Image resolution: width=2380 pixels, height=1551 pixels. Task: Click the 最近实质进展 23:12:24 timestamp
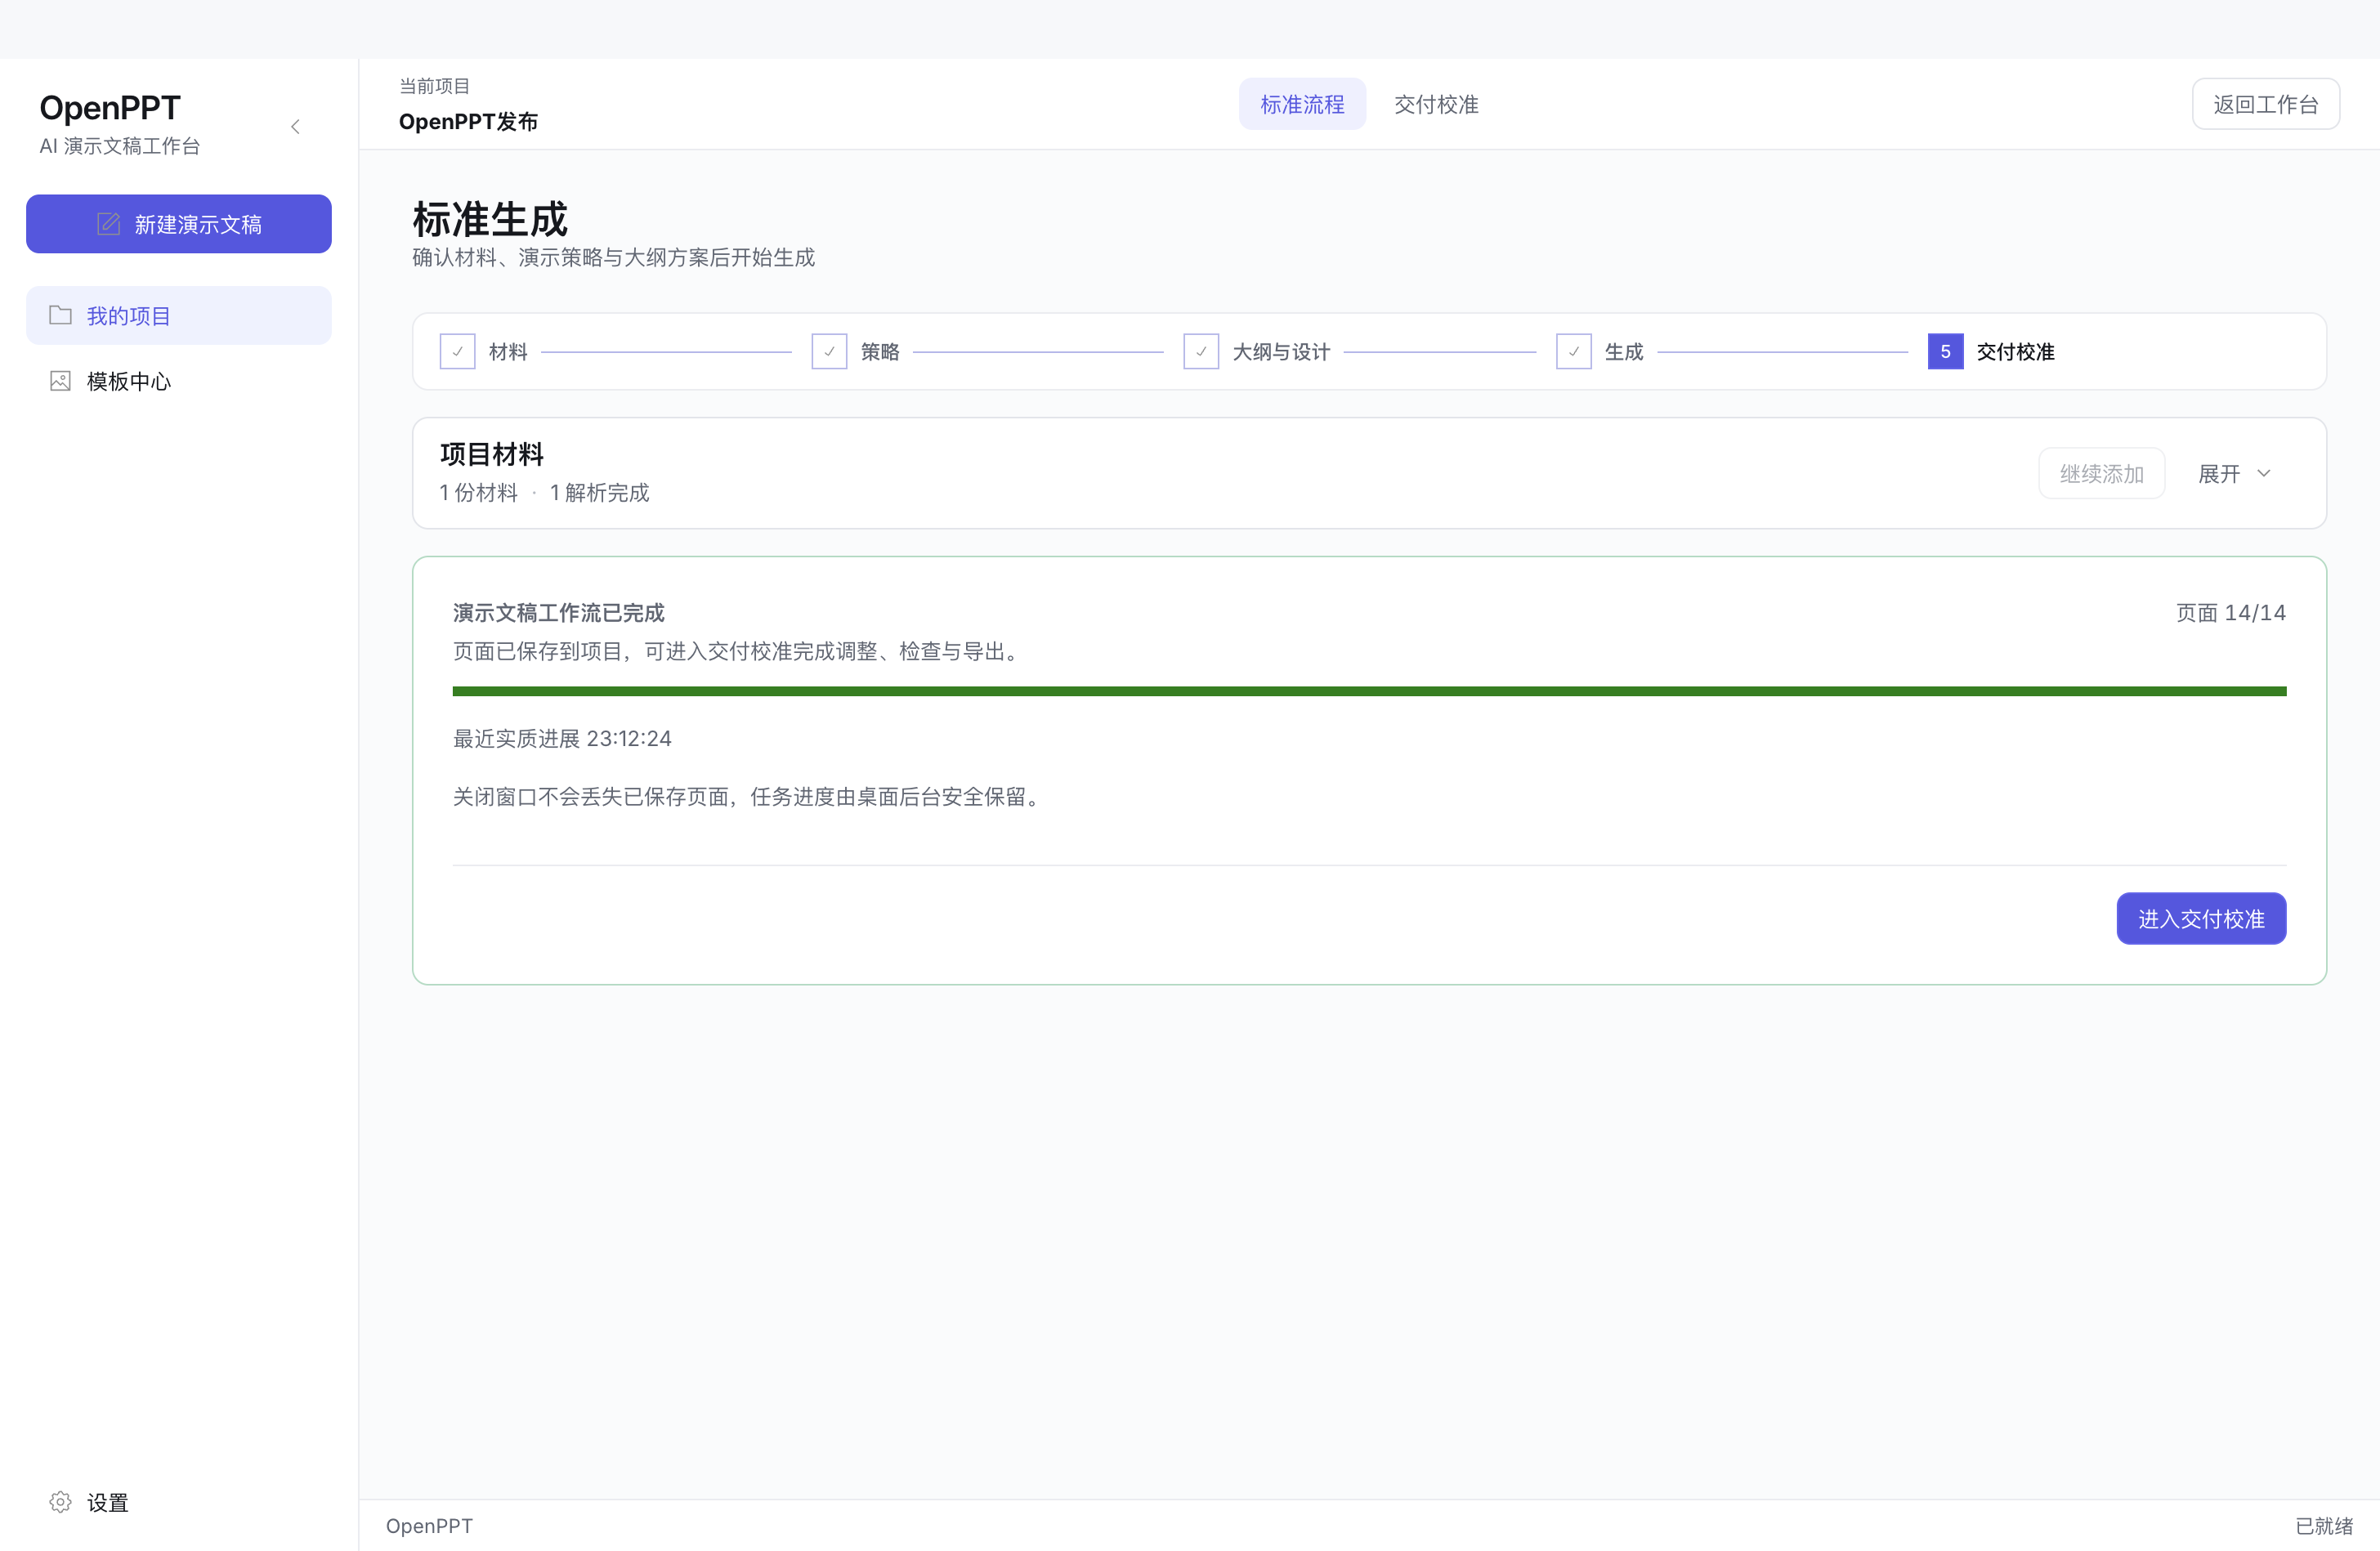tap(562, 738)
